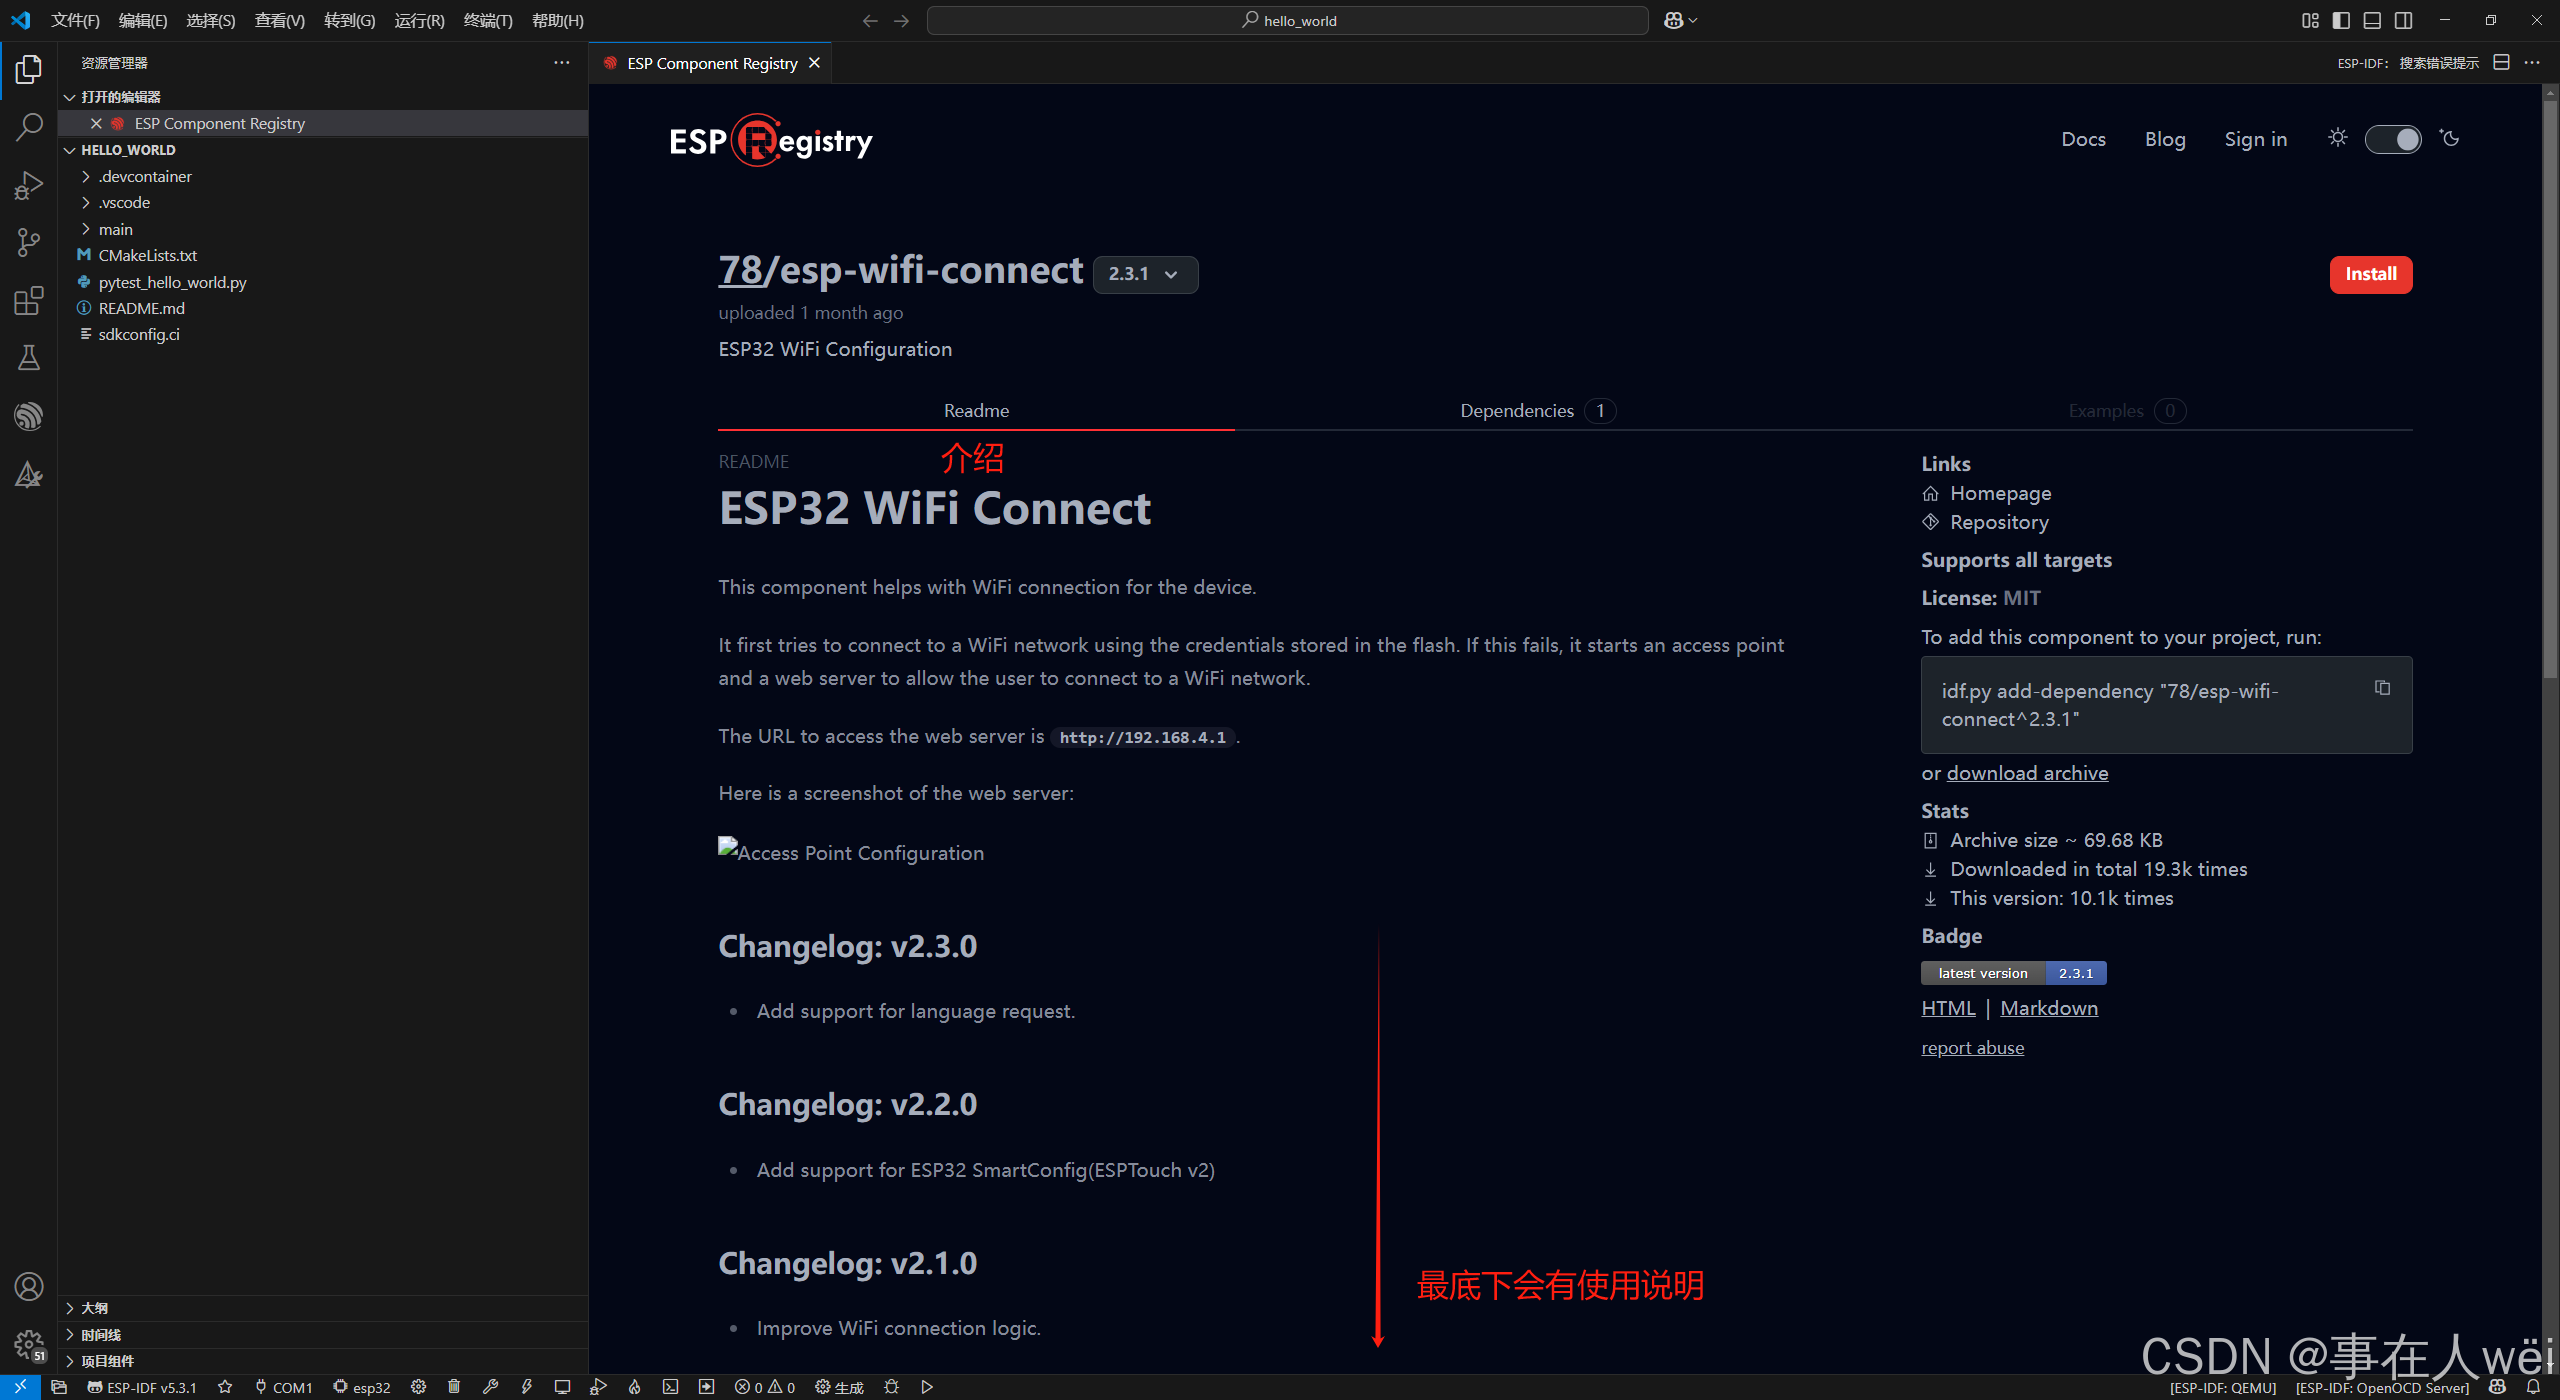
Task: Click the full clean trash icon in status bar
Action: [454, 1387]
